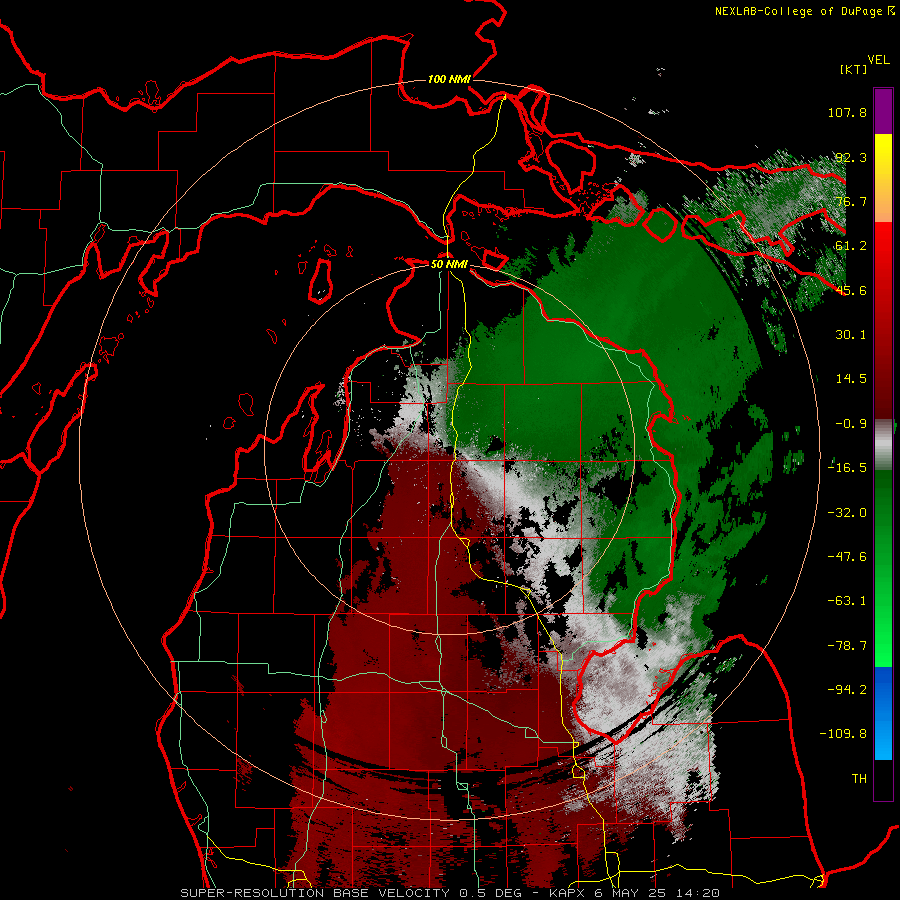
Task: Select the -78.7 scale value
Action: [x=847, y=646]
